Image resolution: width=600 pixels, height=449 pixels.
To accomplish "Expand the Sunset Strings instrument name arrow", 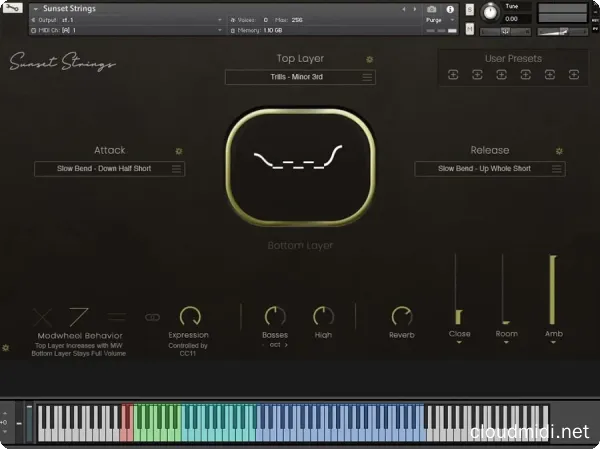I will (36, 9).
